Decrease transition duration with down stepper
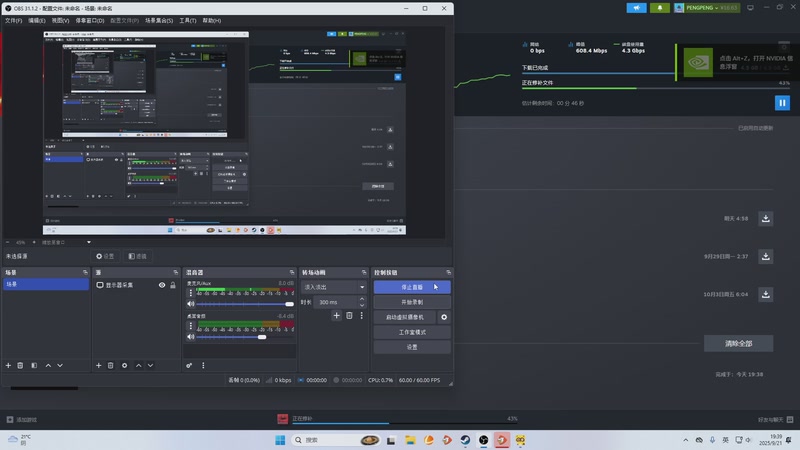 [362, 305]
